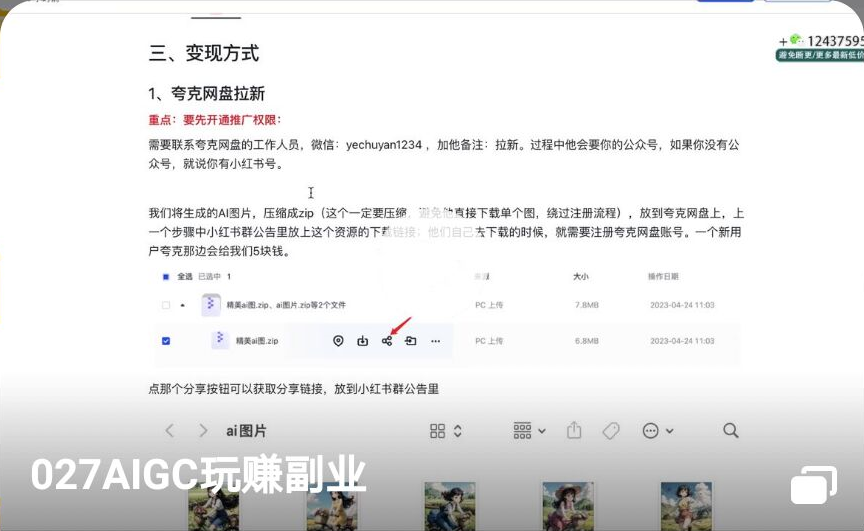Viewport: 864px width, 531px height.
Task: Click the location pin icon on 精美ai图.zip row
Action: (x=338, y=341)
